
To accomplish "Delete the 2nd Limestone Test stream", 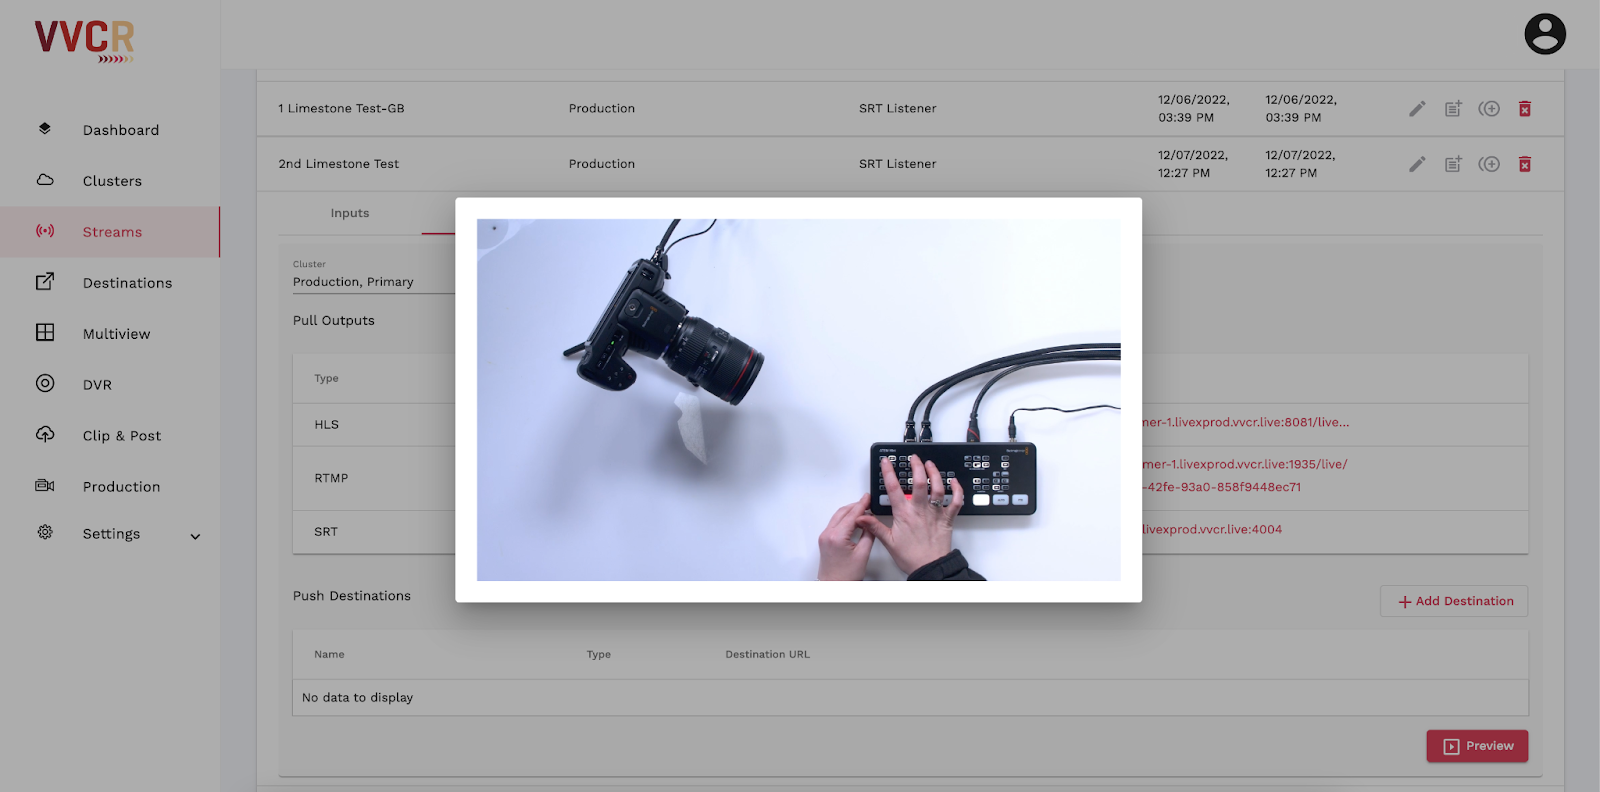I will coord(1525,163).
